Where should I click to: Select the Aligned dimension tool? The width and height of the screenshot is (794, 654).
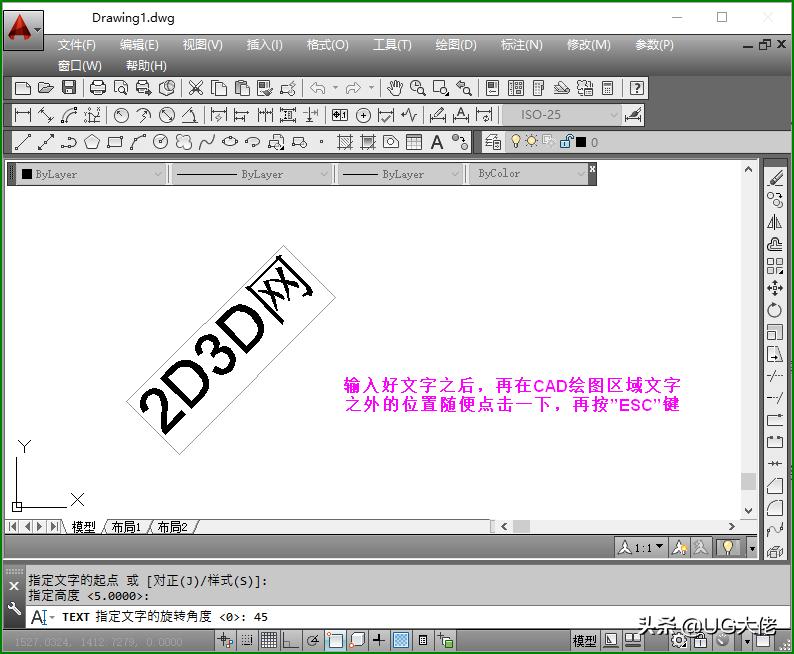46,115
